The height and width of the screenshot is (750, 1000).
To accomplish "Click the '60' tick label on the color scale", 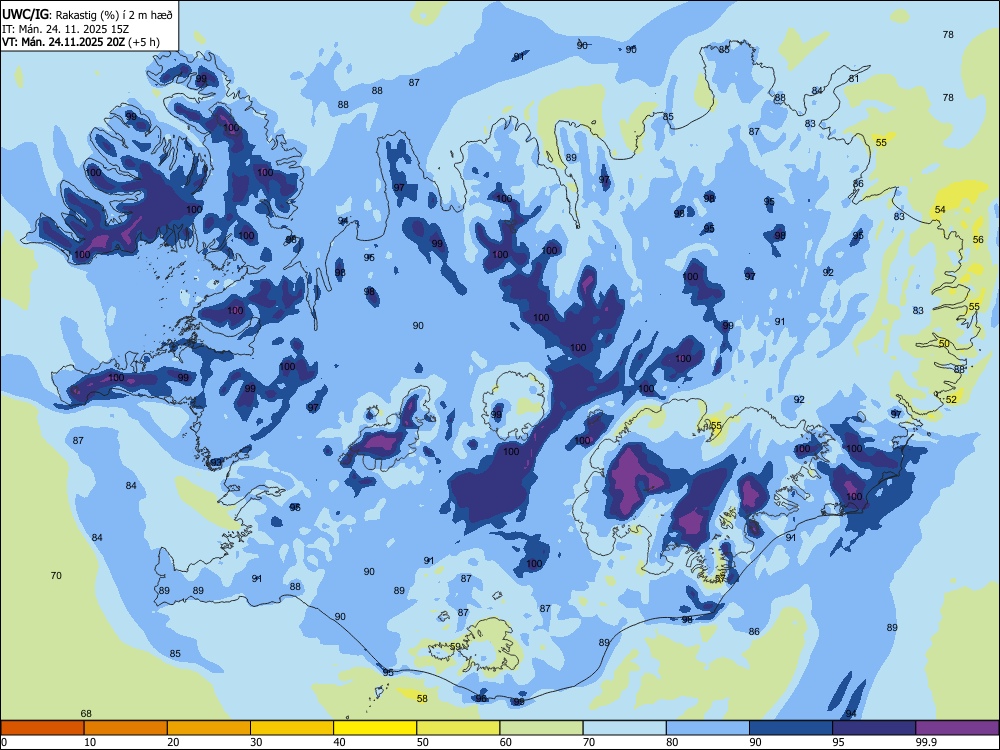I will coord(506,742).
